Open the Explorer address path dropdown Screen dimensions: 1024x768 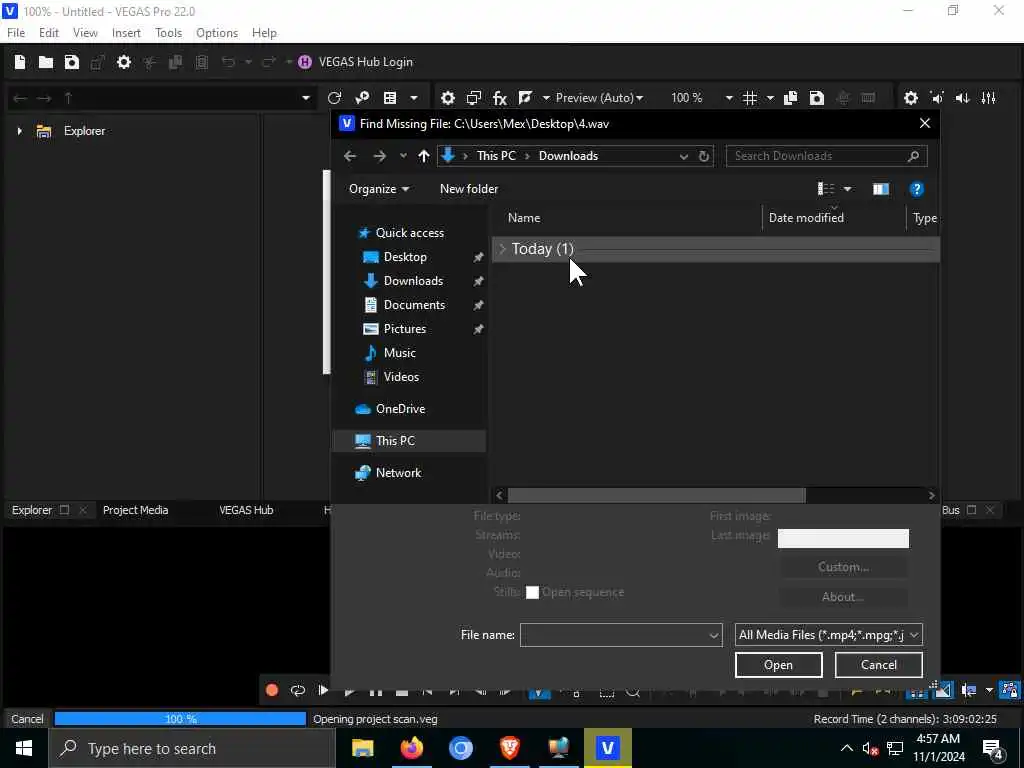click(x=306, y=98)
